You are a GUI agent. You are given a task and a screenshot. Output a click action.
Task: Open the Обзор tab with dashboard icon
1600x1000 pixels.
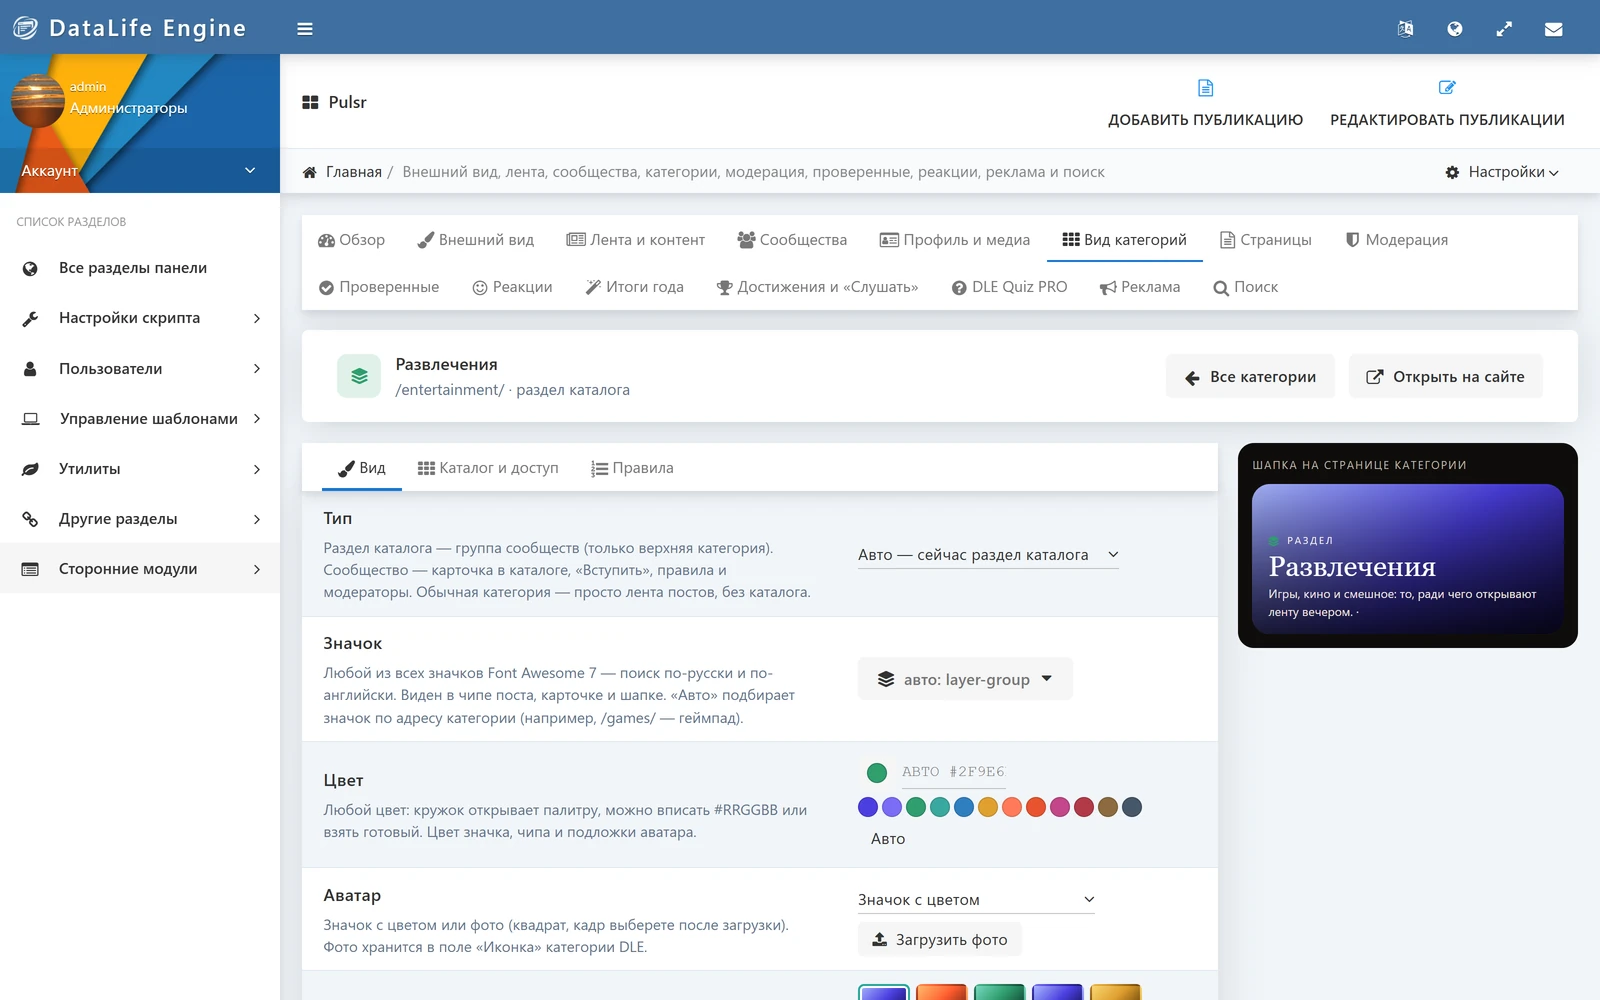click(x=351, y=240)
